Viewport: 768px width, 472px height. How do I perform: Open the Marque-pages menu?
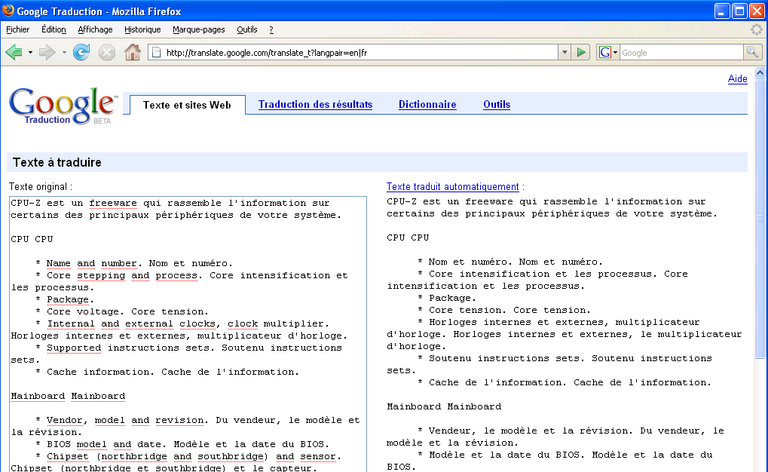coord(198,29)
